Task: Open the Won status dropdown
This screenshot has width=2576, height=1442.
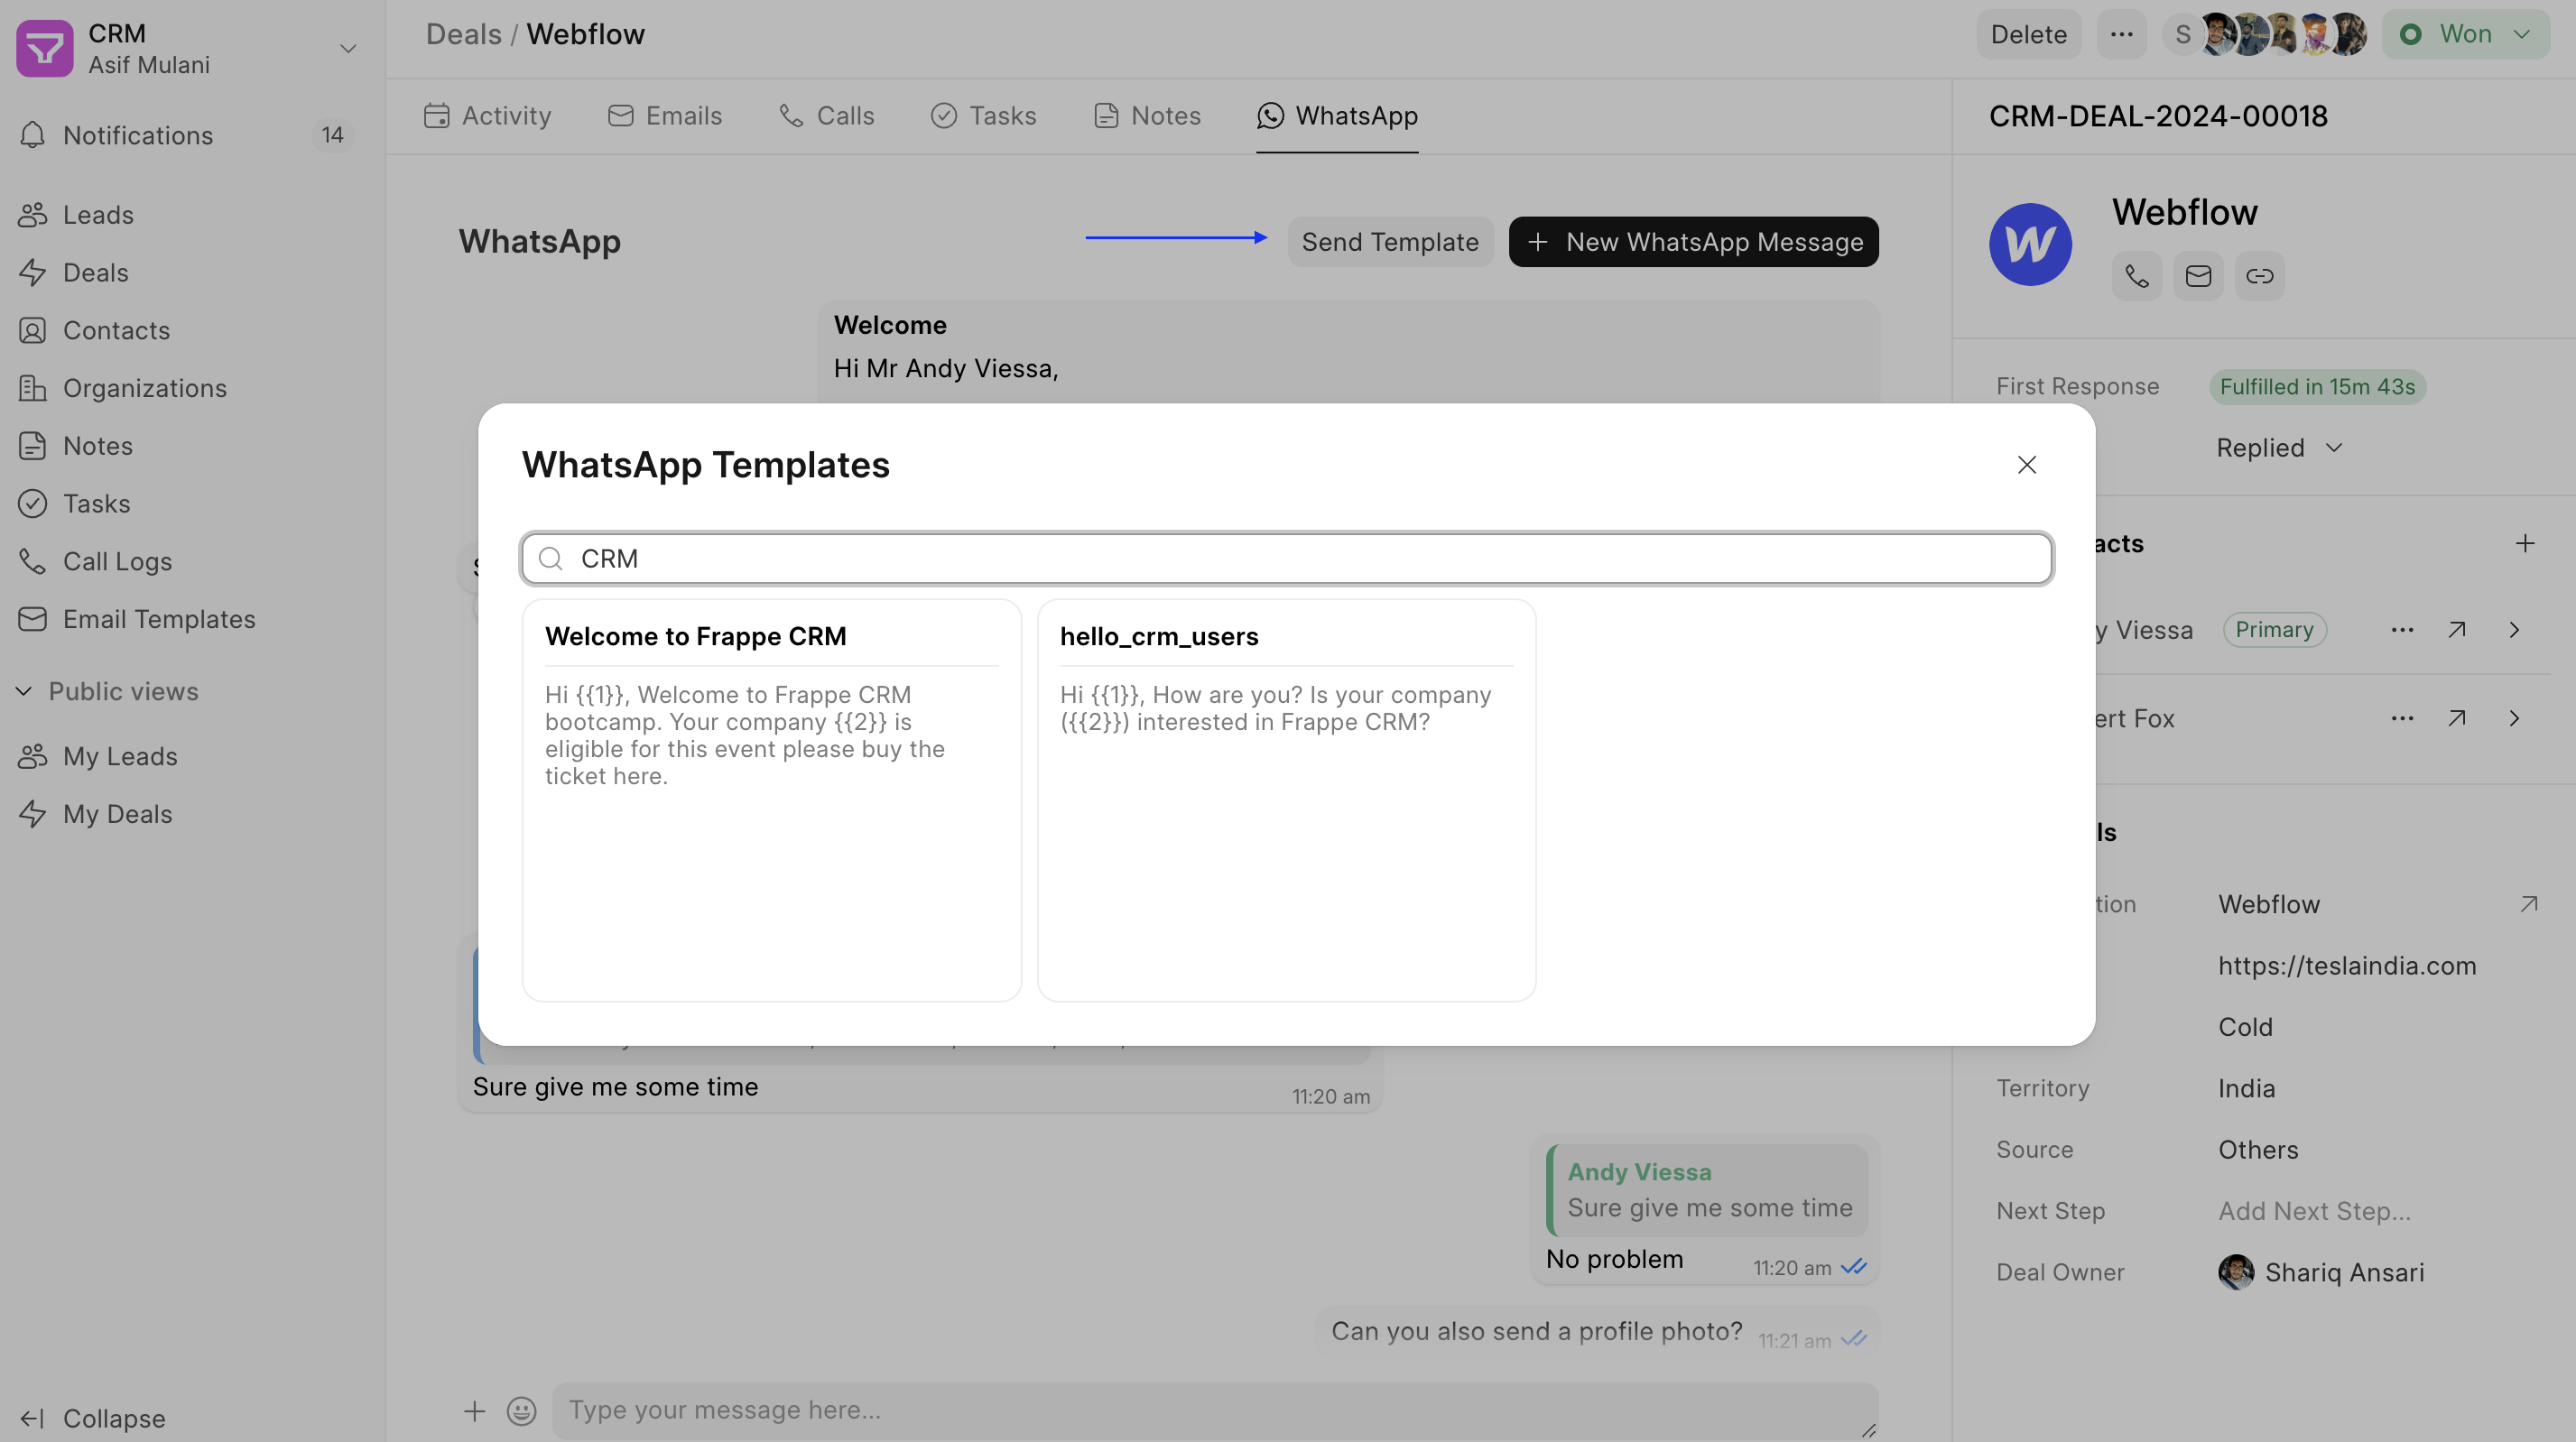Action: coord(2466,35)
